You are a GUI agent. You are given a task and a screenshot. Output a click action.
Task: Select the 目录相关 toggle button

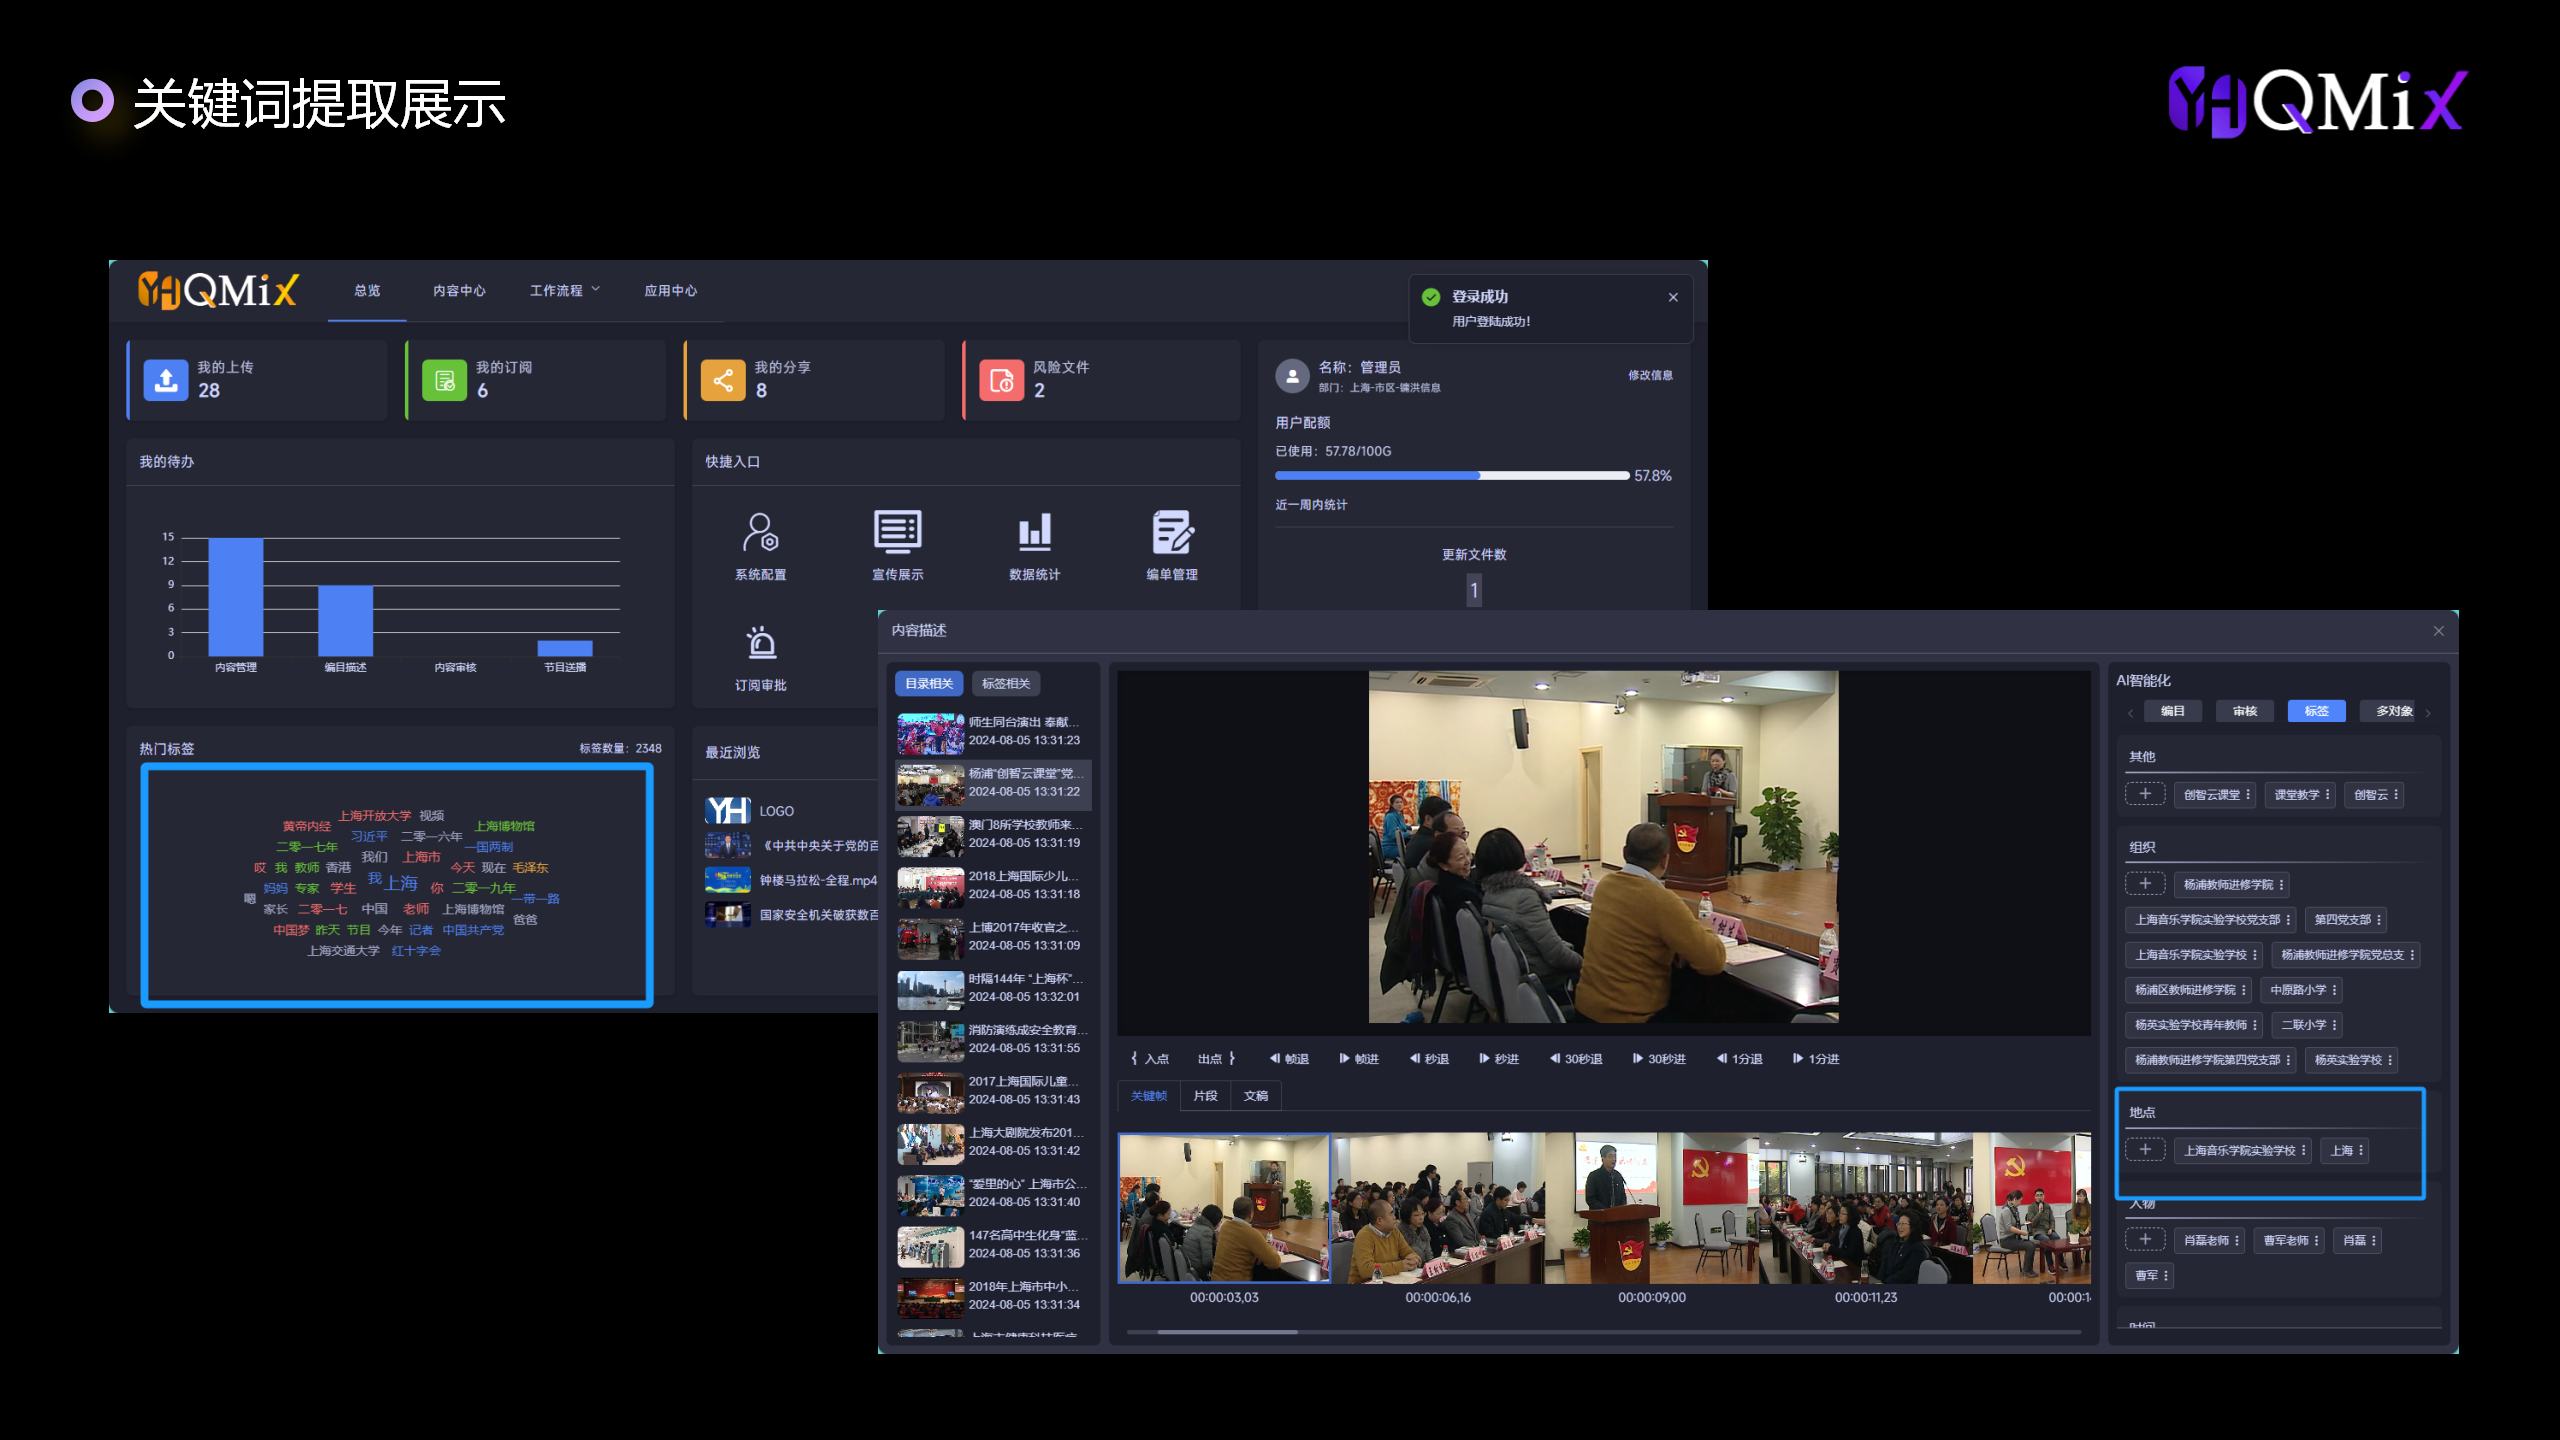click(x=929, y=684)
